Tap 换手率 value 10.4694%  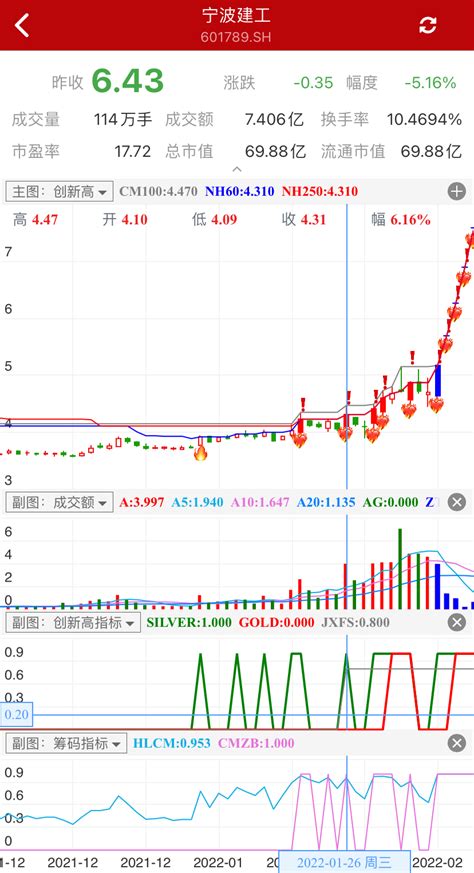(424, 119)
